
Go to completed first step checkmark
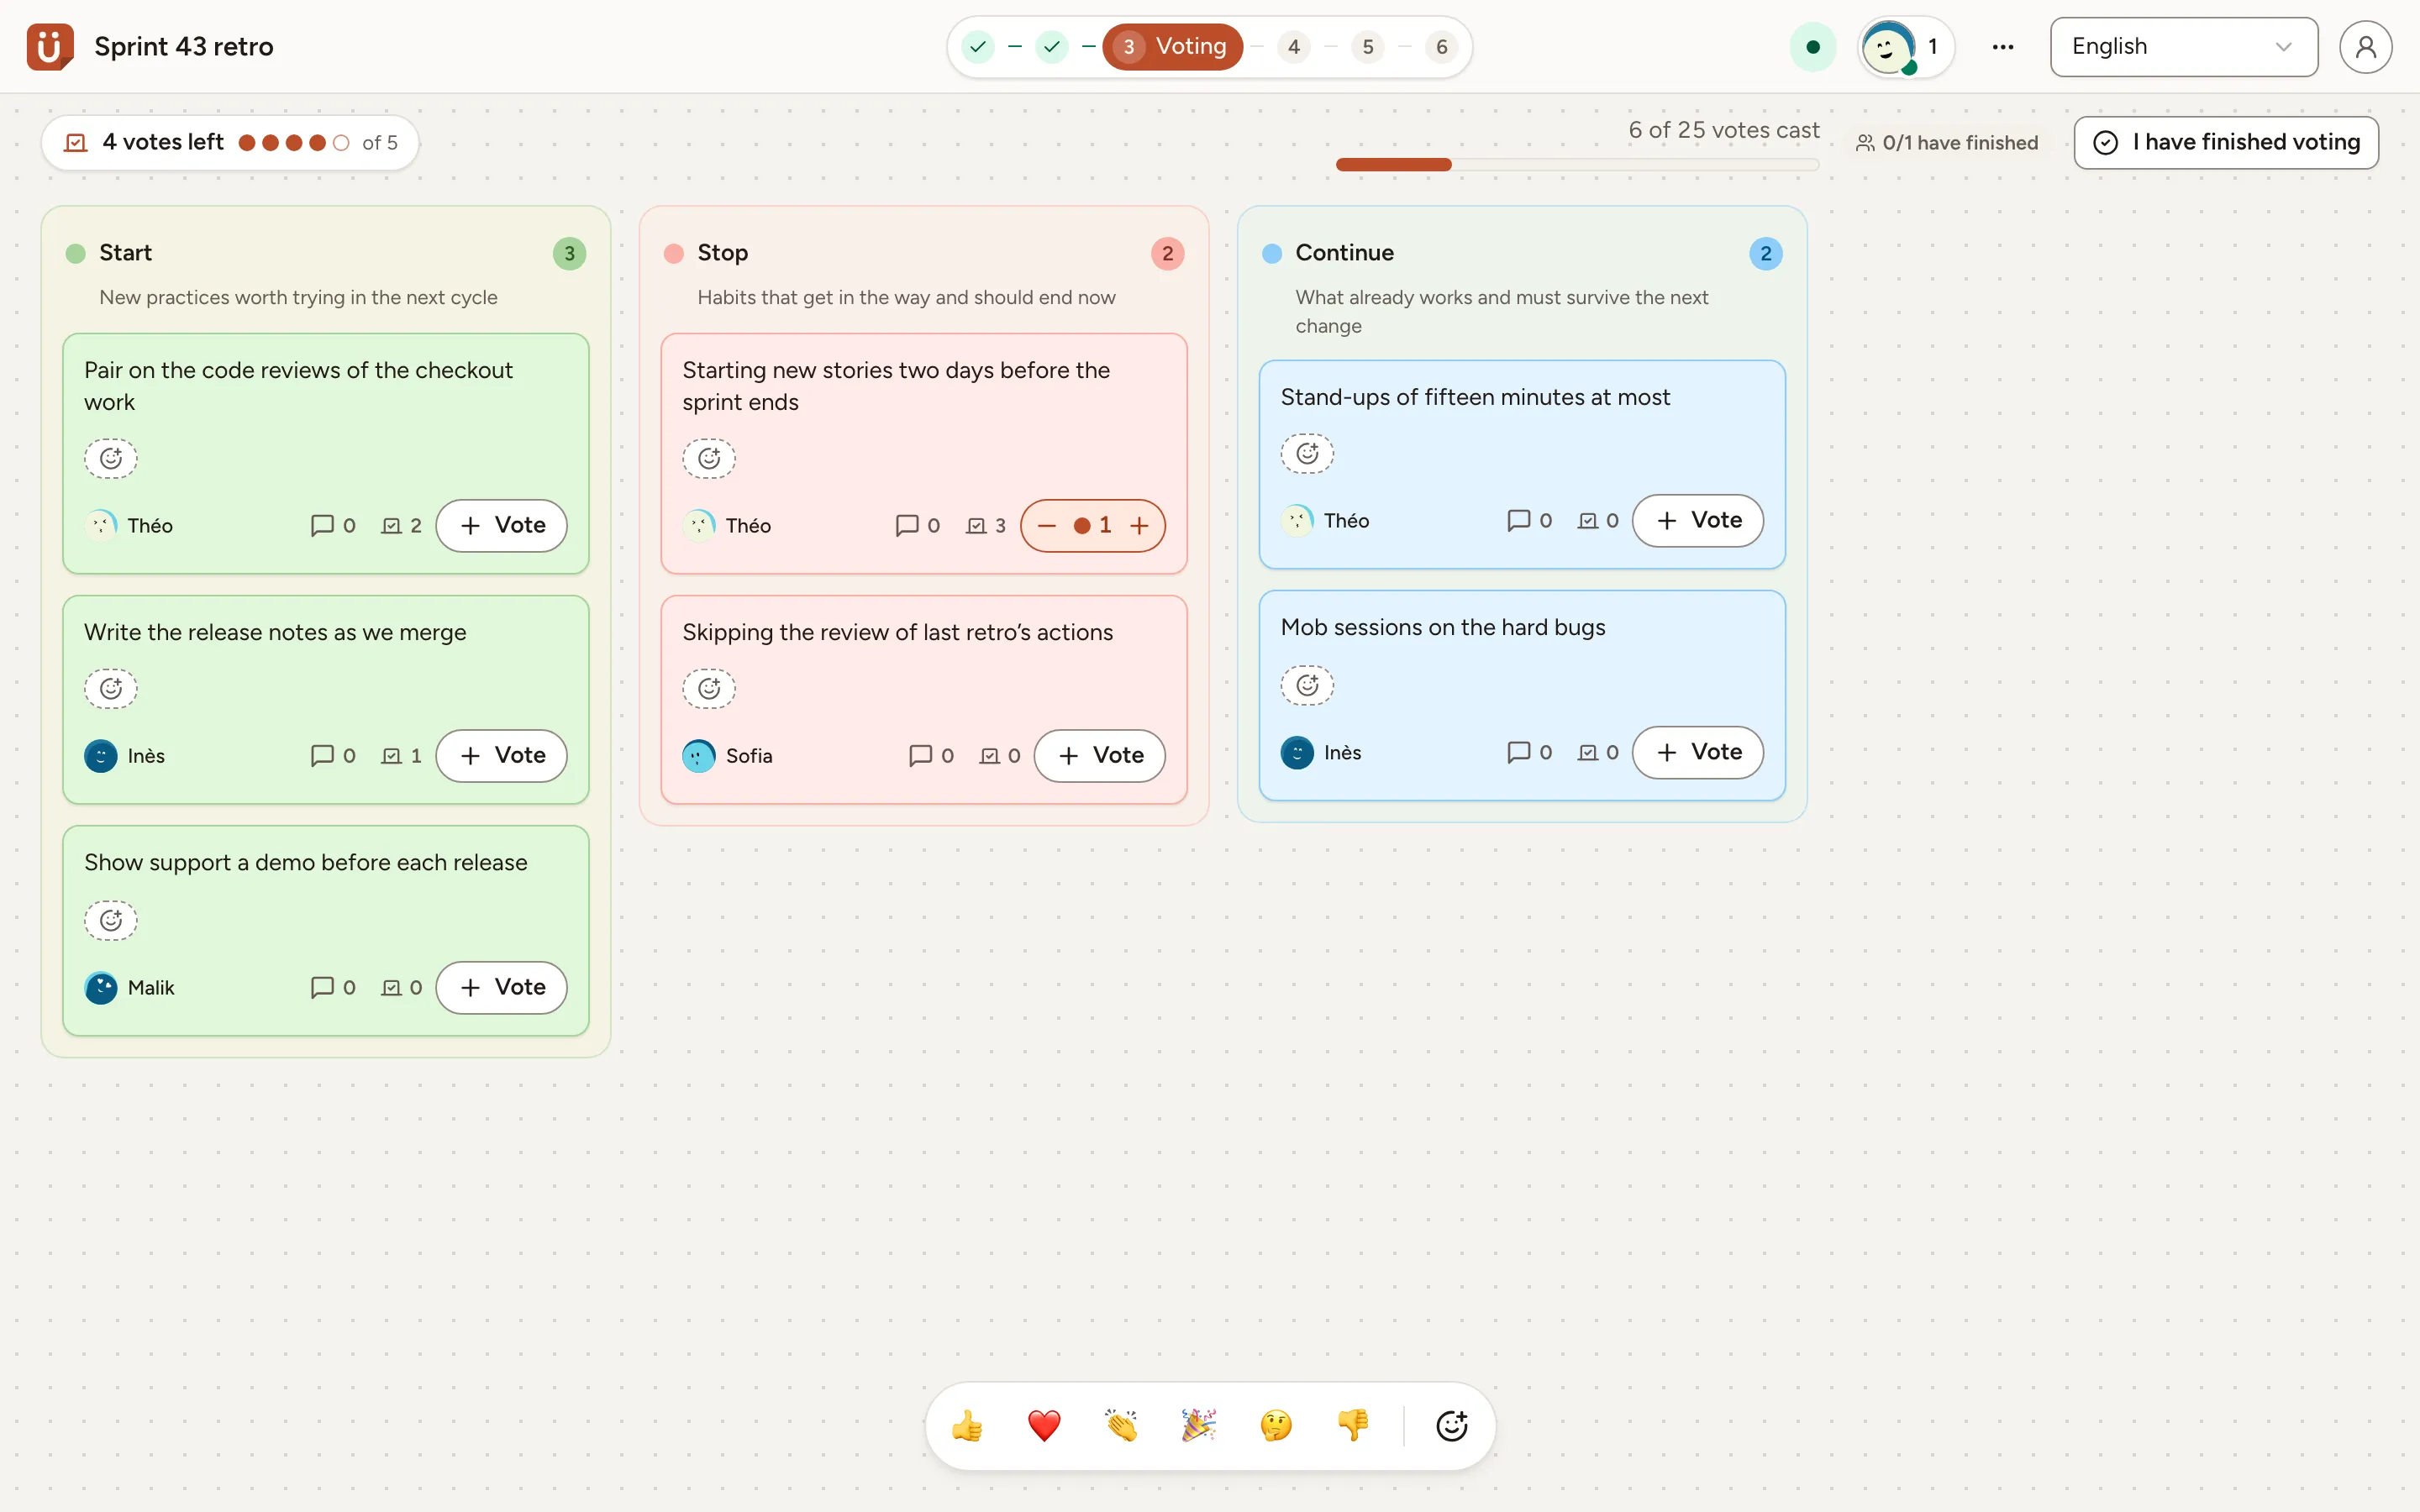click(x=978, y=47)
